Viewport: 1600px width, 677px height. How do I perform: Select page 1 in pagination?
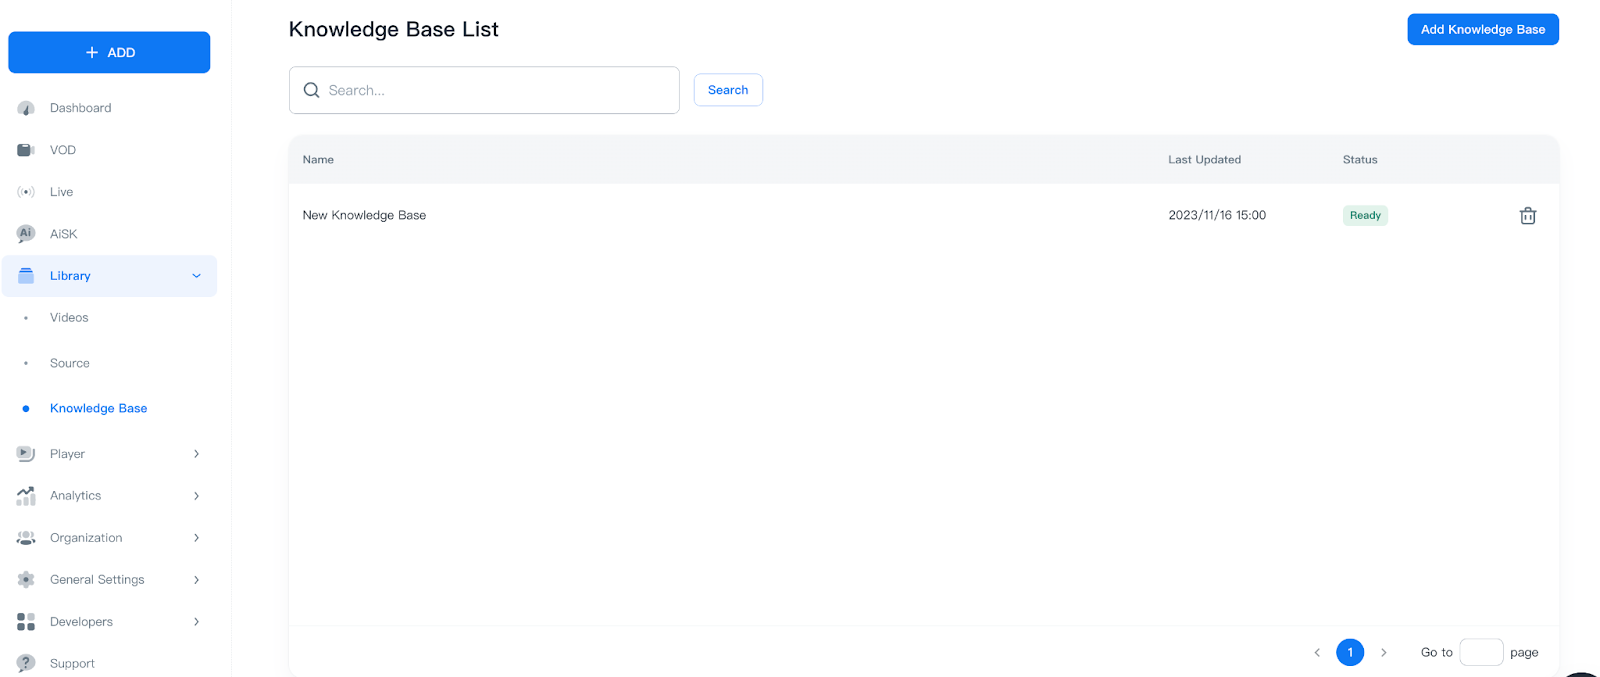coord(1350,651)
